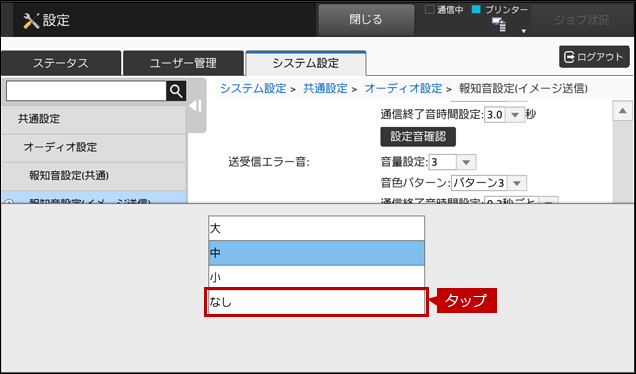Screen dimensions: 636x374
Task: Choose なし from the volume list
Action: tap(316, 302)
